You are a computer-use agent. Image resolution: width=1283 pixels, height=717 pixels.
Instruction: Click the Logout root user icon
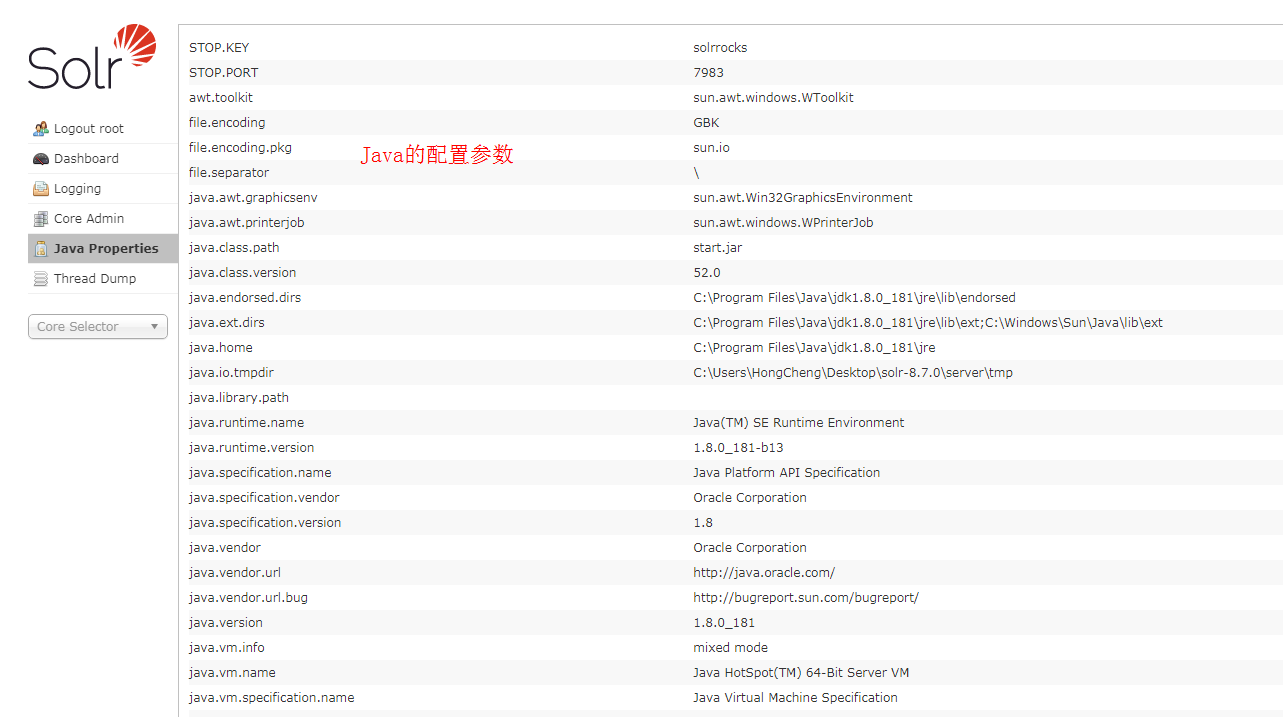[41, 128]
